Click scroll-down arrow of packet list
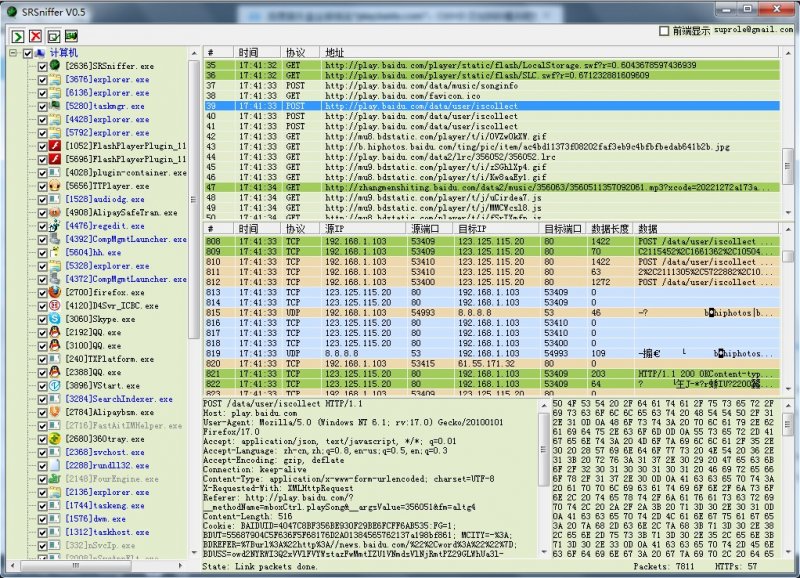The image size is (800, 578). point(788,389)
